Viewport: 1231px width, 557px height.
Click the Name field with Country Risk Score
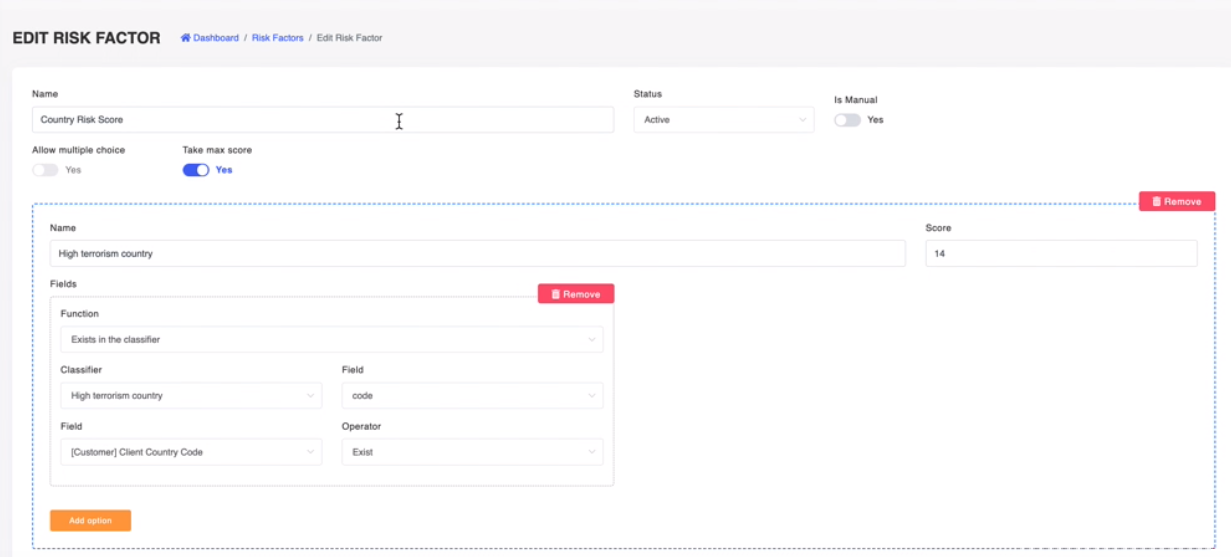click(322, 120)
